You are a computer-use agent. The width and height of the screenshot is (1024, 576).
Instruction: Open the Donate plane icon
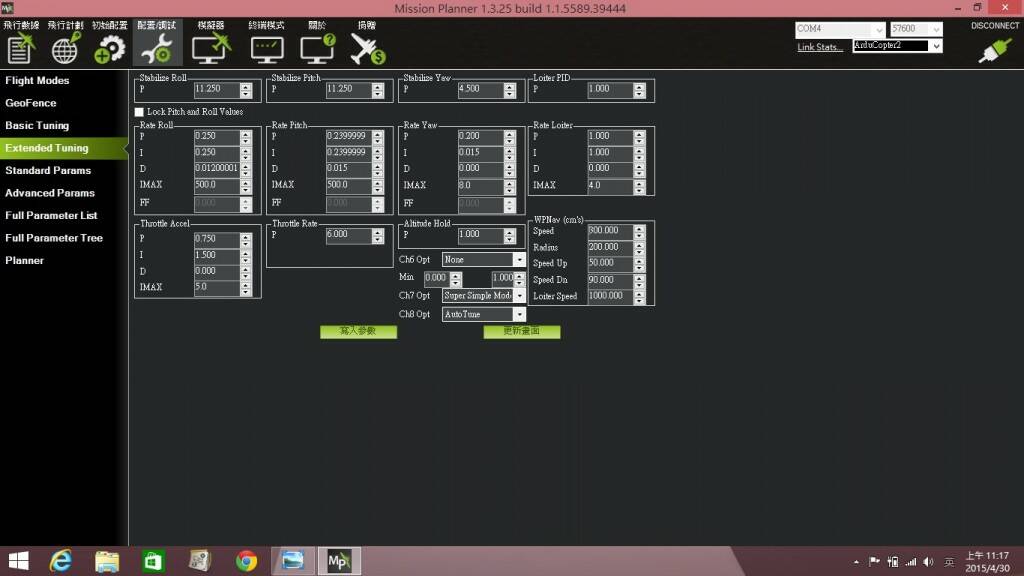point(368,48)
